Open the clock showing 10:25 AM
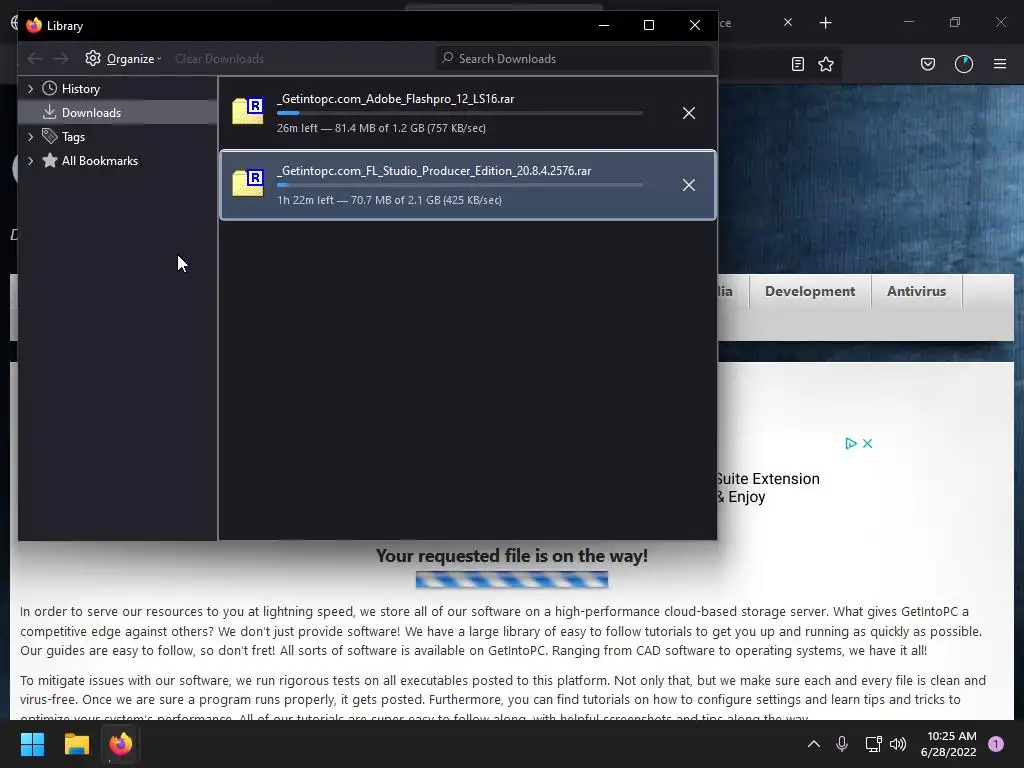The image size is (1024, 768). point(948,744)
